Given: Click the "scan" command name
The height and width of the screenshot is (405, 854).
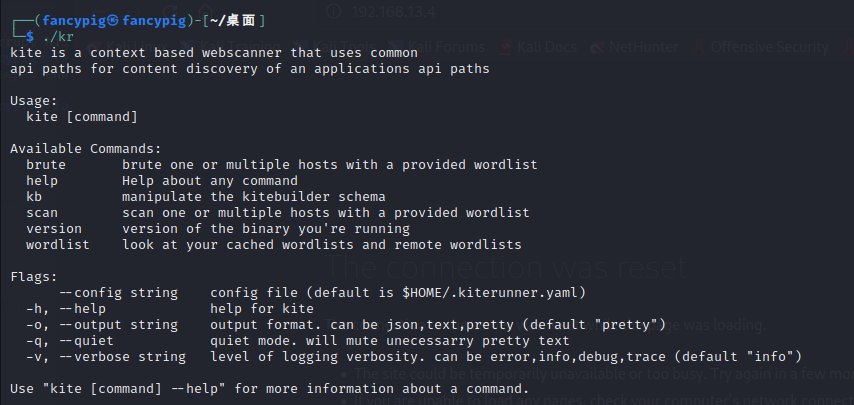Looking at the screenshot, I should click(x=42, y=212).
